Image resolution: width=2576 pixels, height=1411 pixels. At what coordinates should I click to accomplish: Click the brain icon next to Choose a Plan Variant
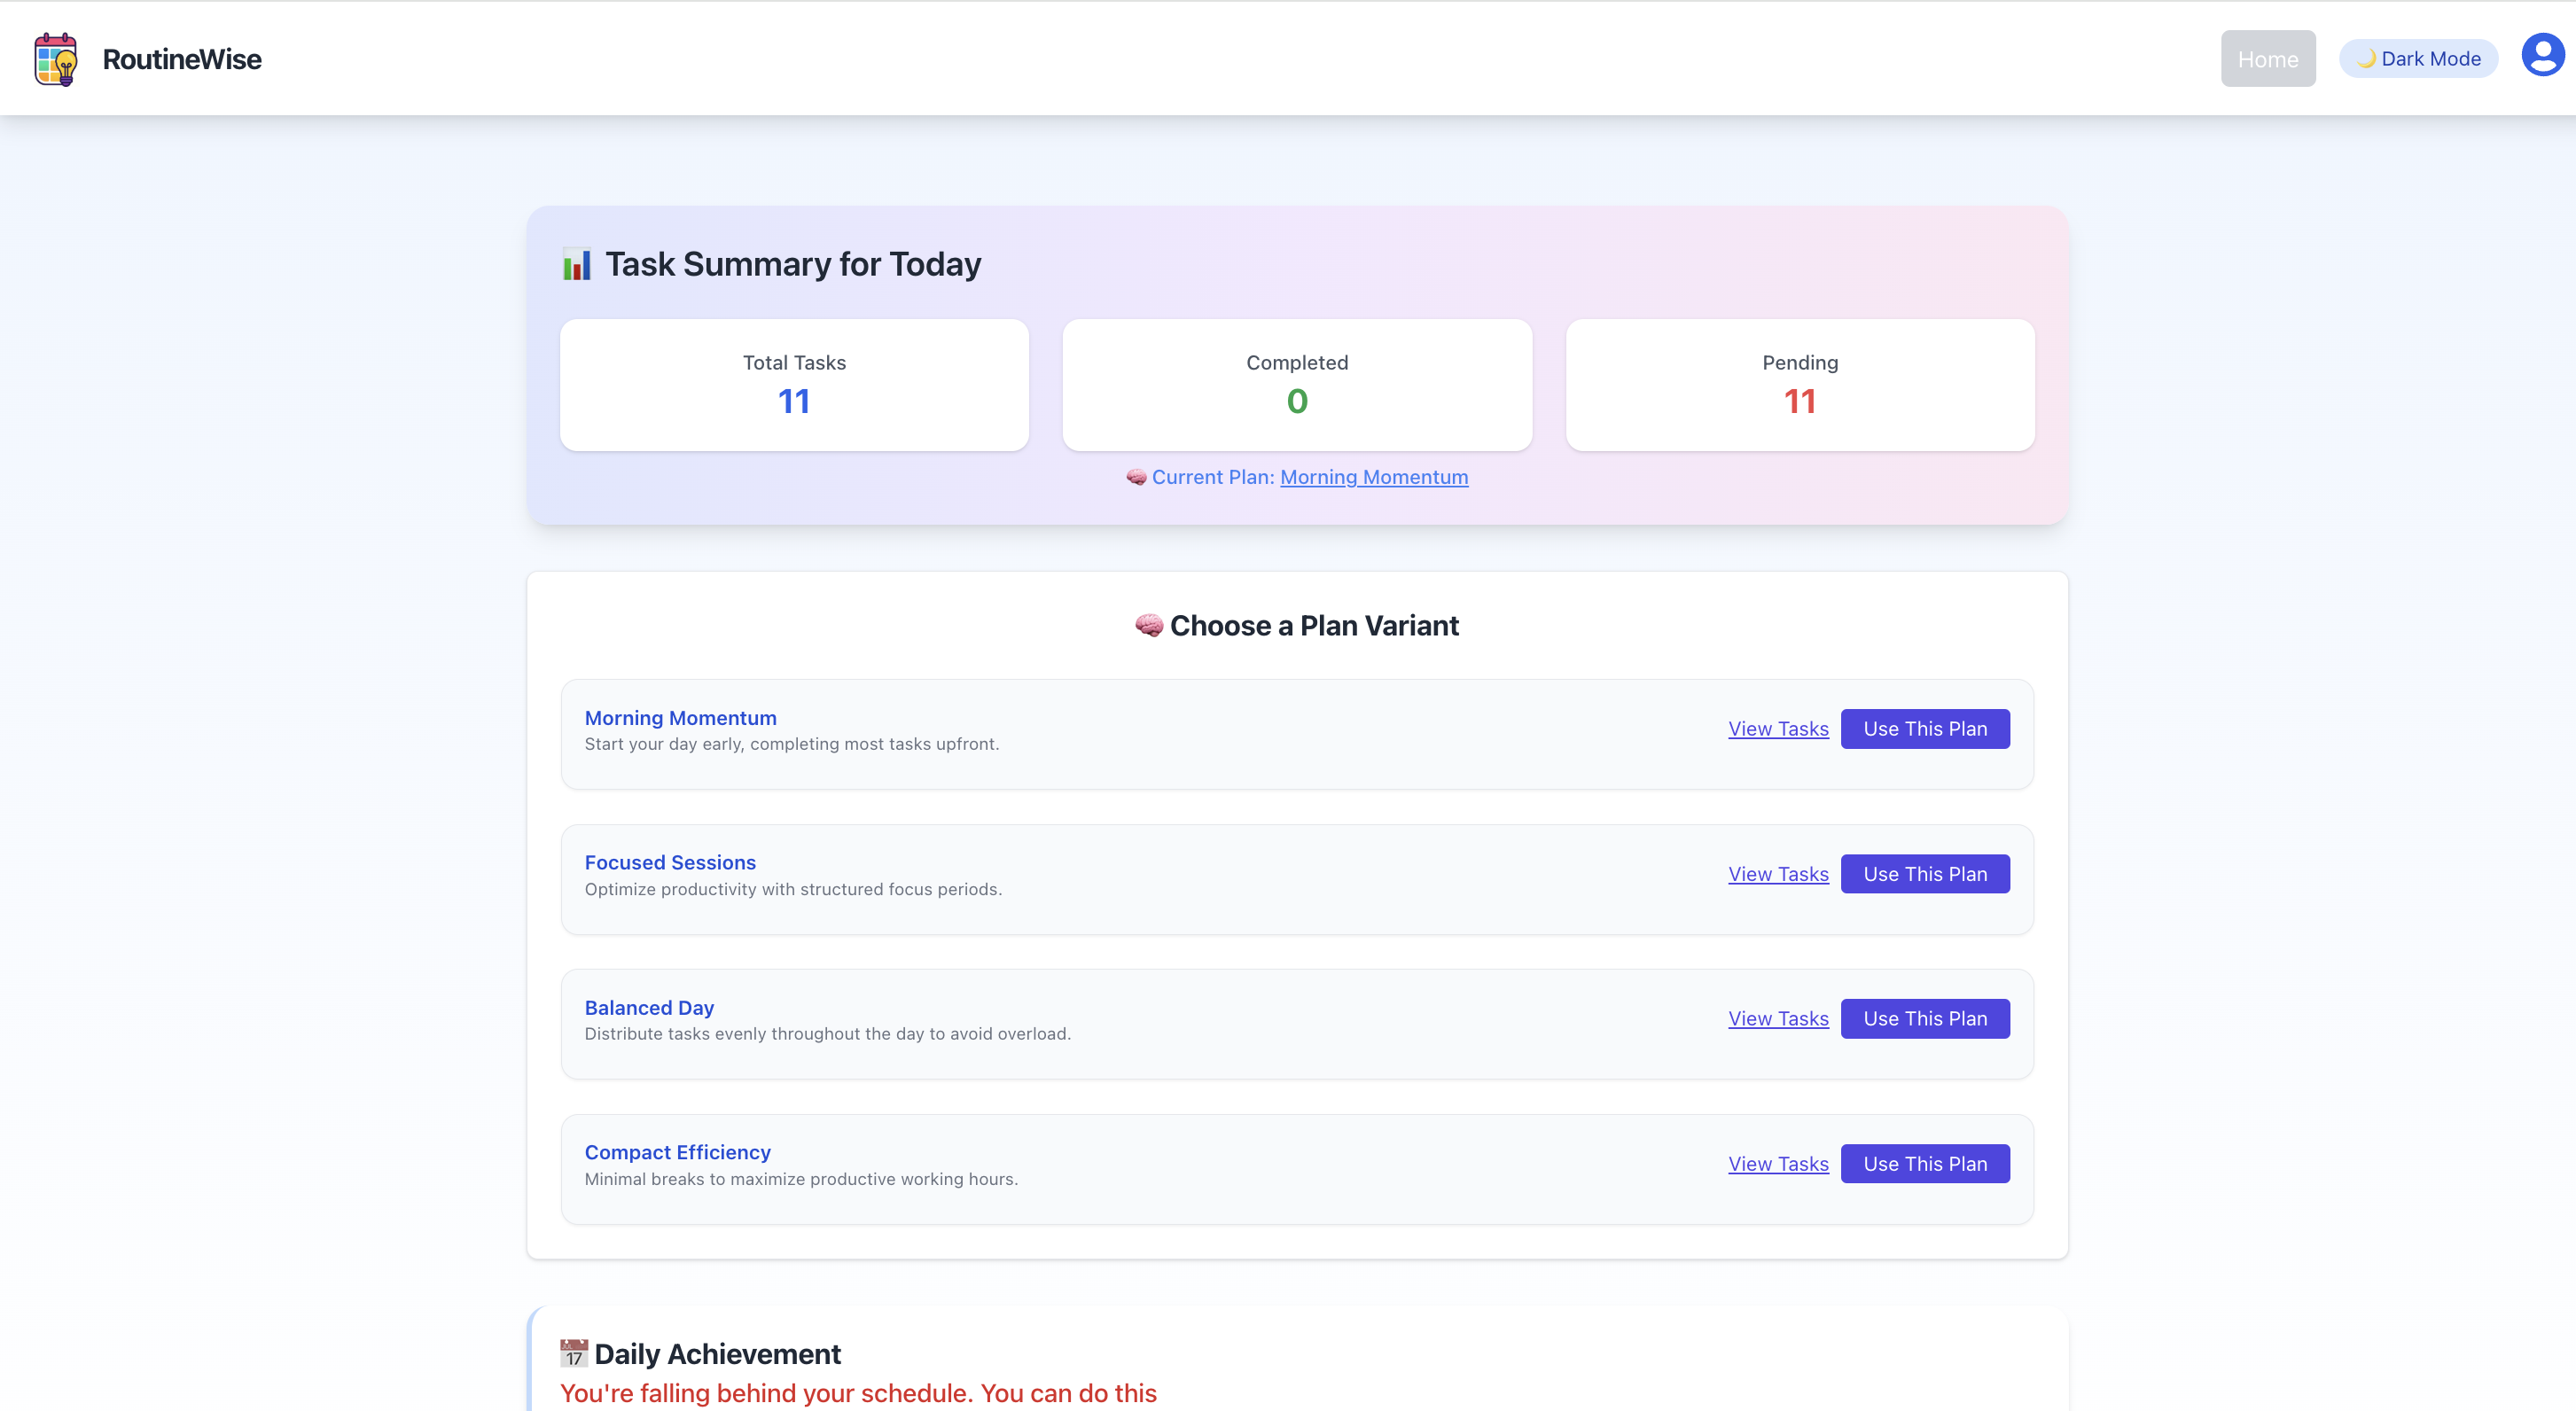point(1148,626)
